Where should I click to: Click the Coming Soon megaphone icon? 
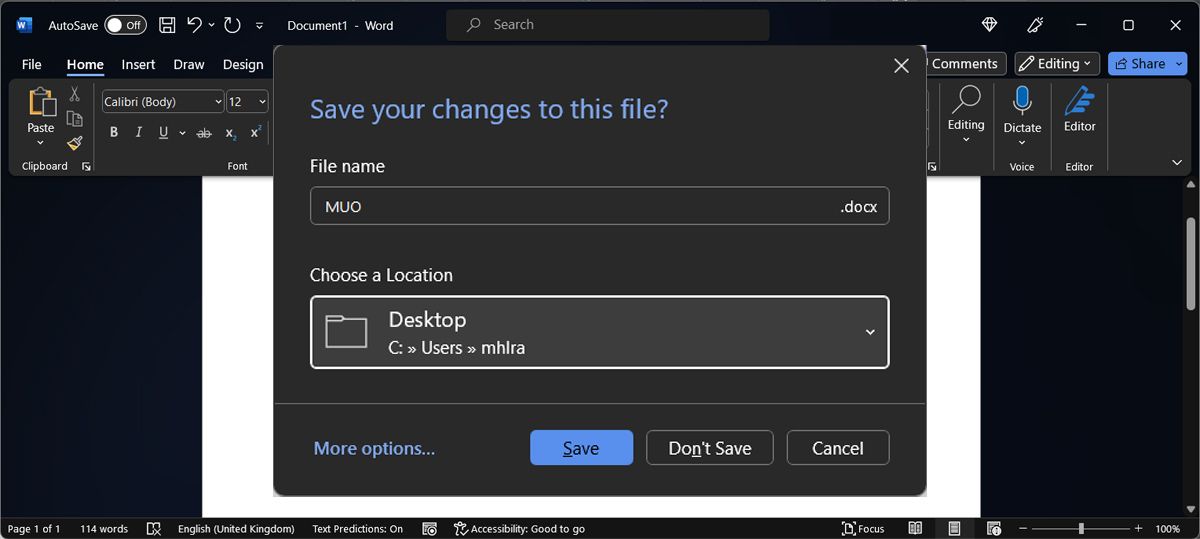[1036, 25]
